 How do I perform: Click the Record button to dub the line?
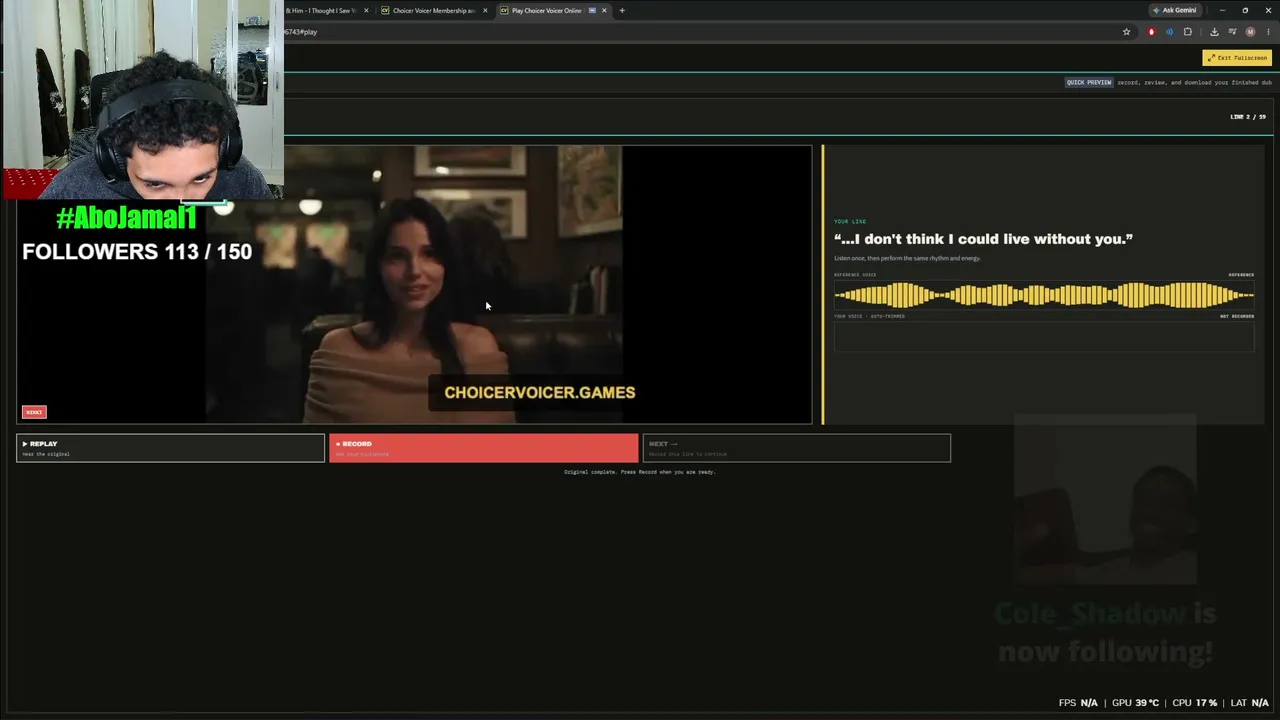(x=483, y=448)
